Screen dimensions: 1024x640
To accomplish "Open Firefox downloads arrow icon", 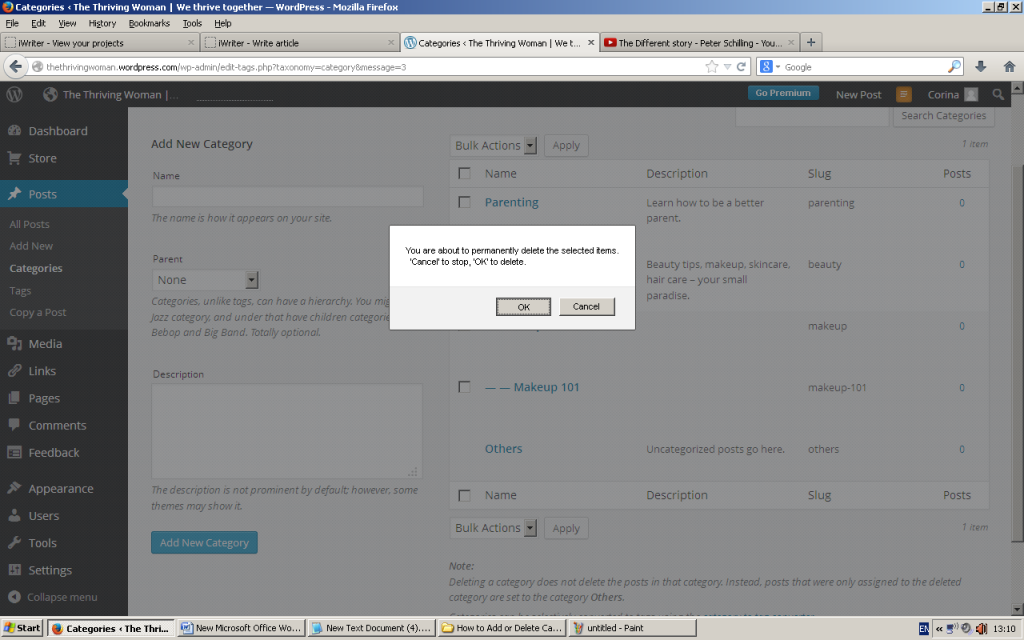I will point(980,67).
